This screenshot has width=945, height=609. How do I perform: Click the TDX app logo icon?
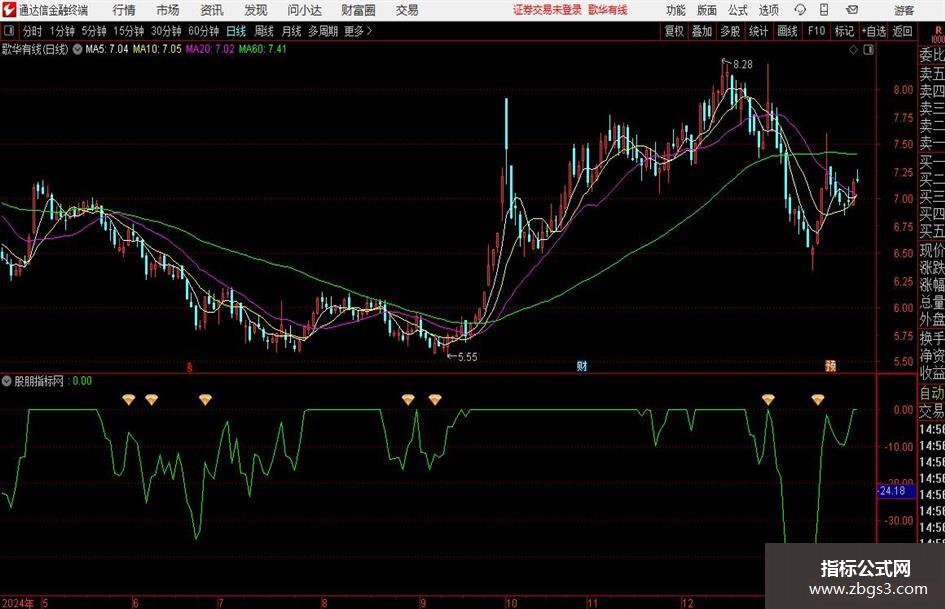click(9, 10)
